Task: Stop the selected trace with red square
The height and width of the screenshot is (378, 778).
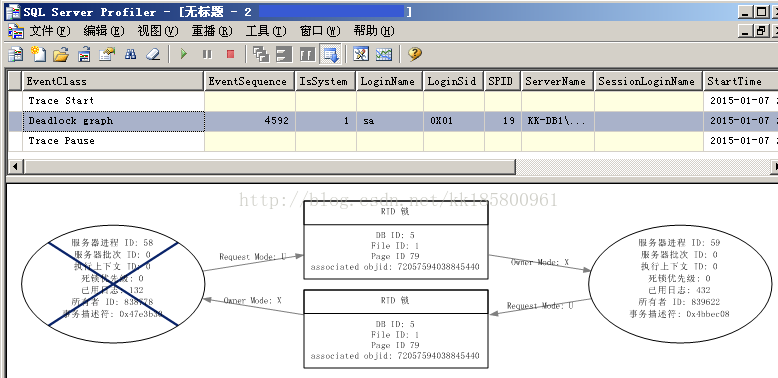Action: coord(230,54)
